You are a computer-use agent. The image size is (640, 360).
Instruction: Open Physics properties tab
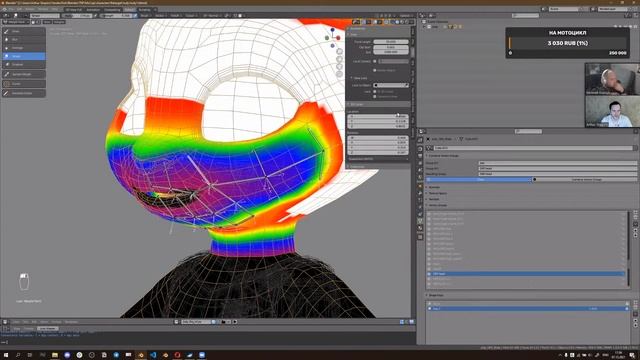(x=420, y=207)
